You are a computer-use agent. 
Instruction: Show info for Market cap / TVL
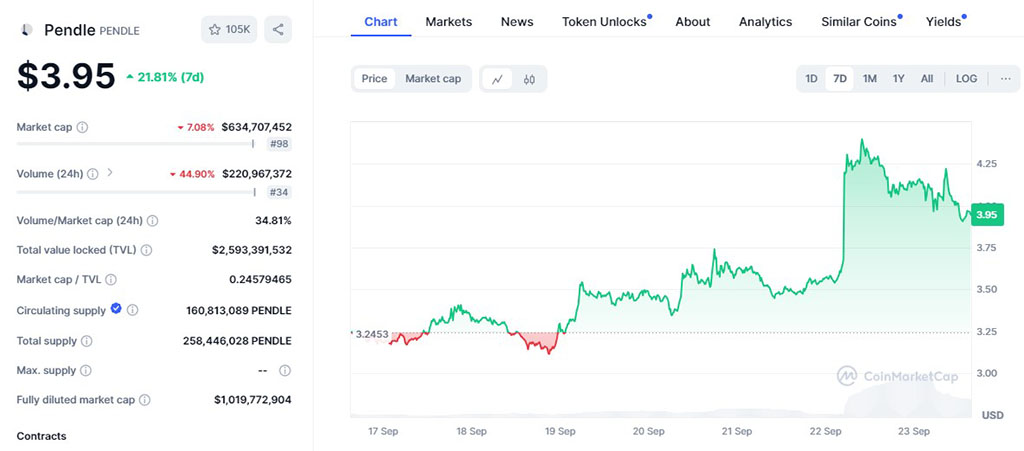point(111,279)
